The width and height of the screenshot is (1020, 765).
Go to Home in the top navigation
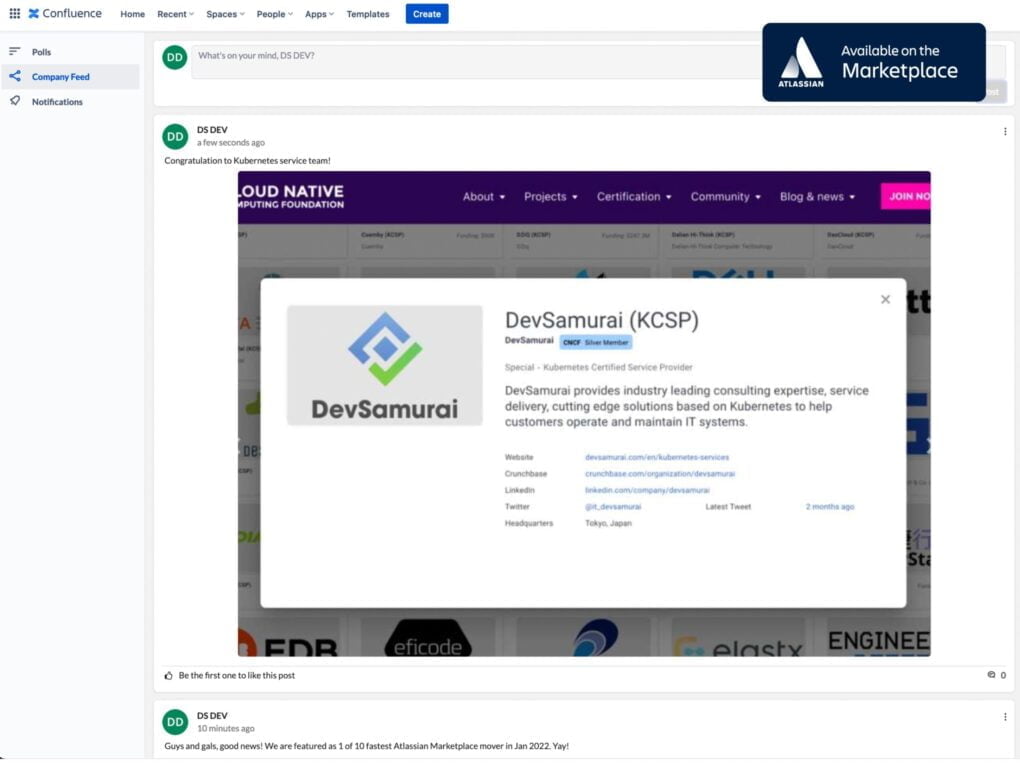tap(133, 14)
